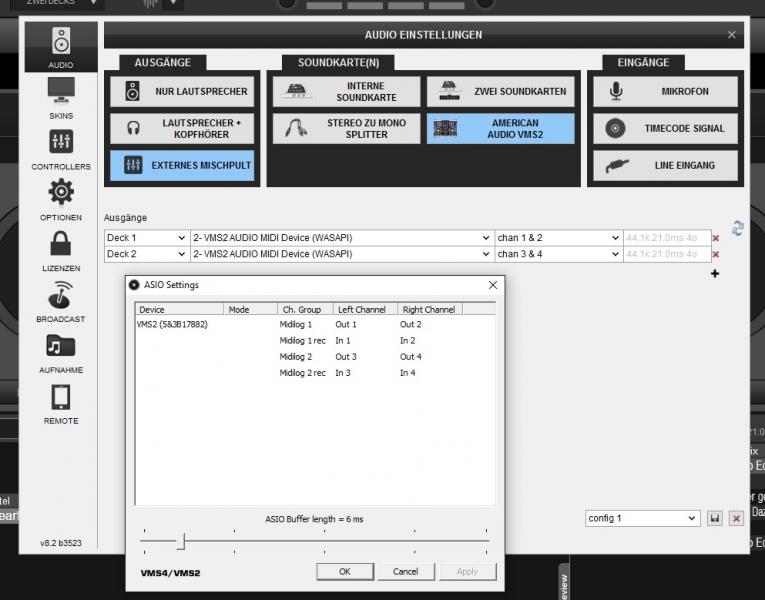Image resolution: width=765 pixels, height=600 pixels.
Task: Delete the Deck 1 output row
Action: coord(716,238)
